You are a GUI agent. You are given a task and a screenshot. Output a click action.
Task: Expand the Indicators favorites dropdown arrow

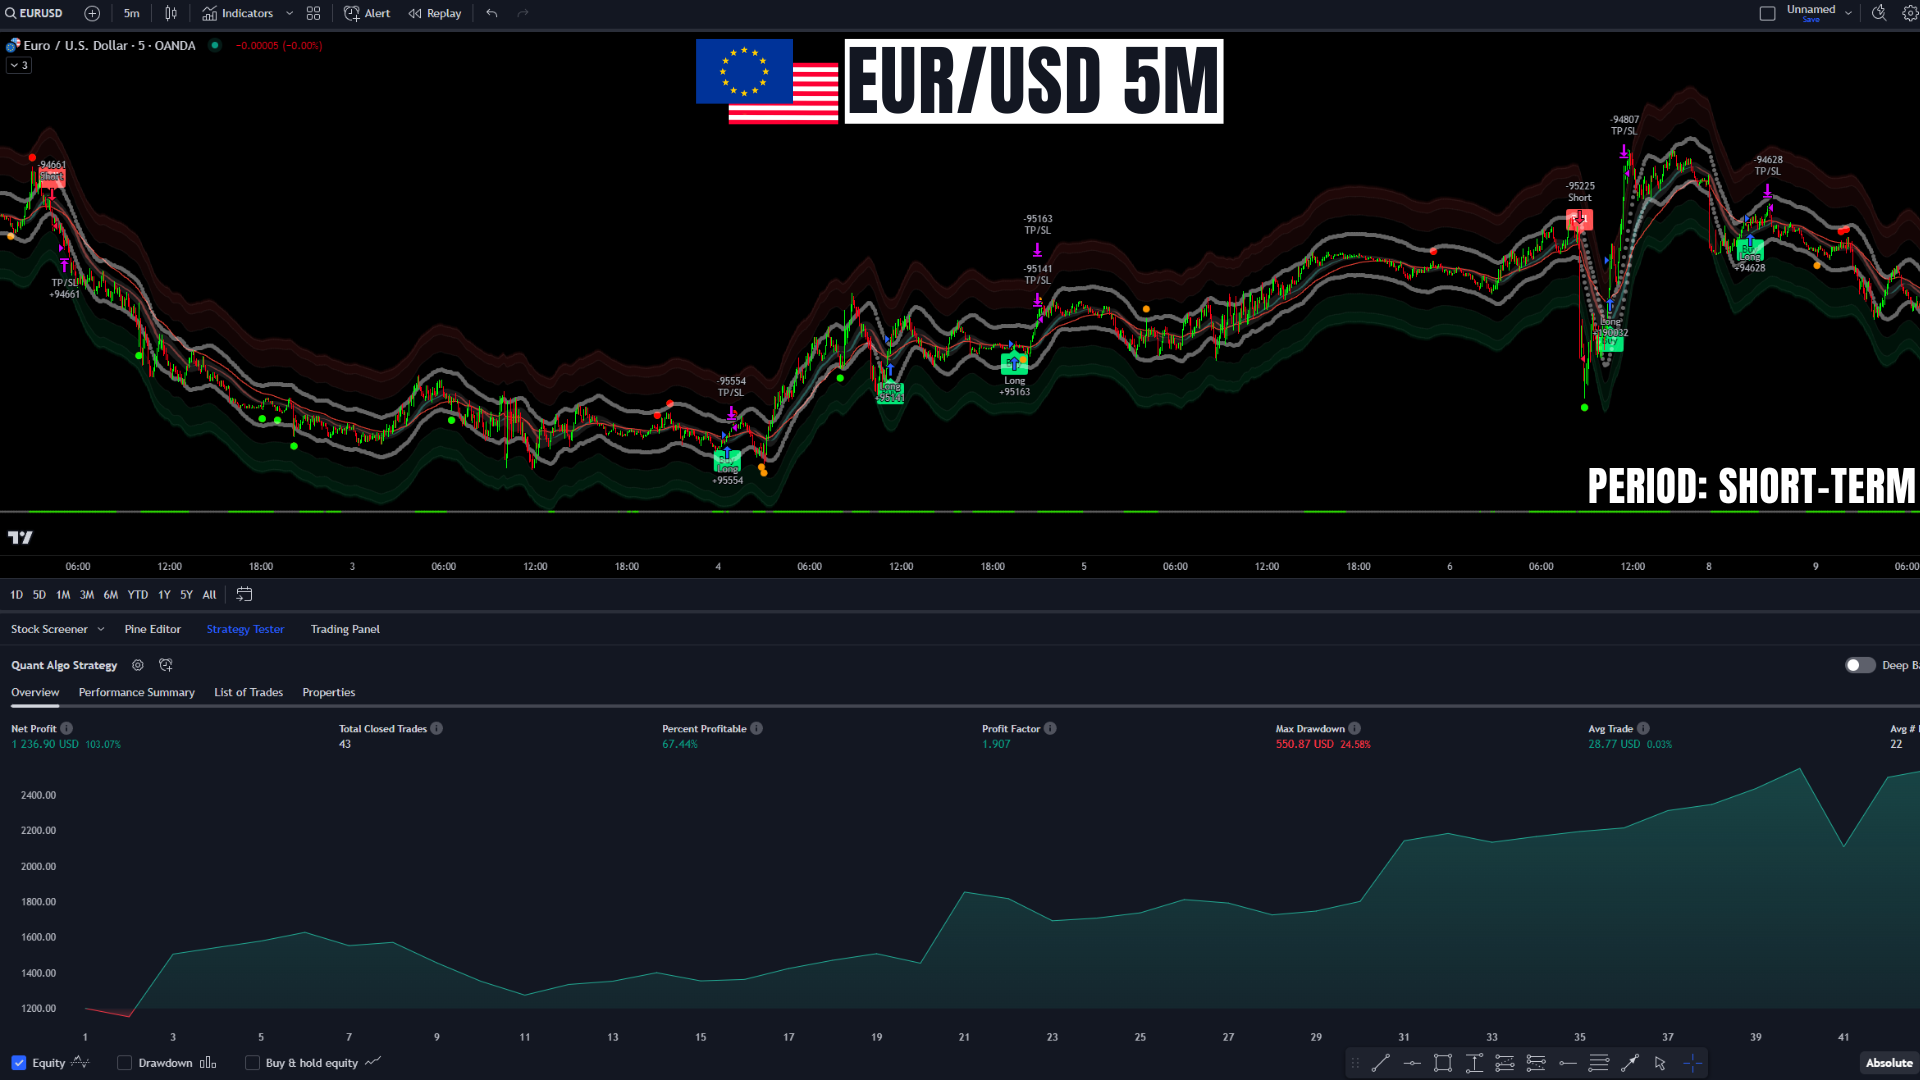tap(290, 13)
